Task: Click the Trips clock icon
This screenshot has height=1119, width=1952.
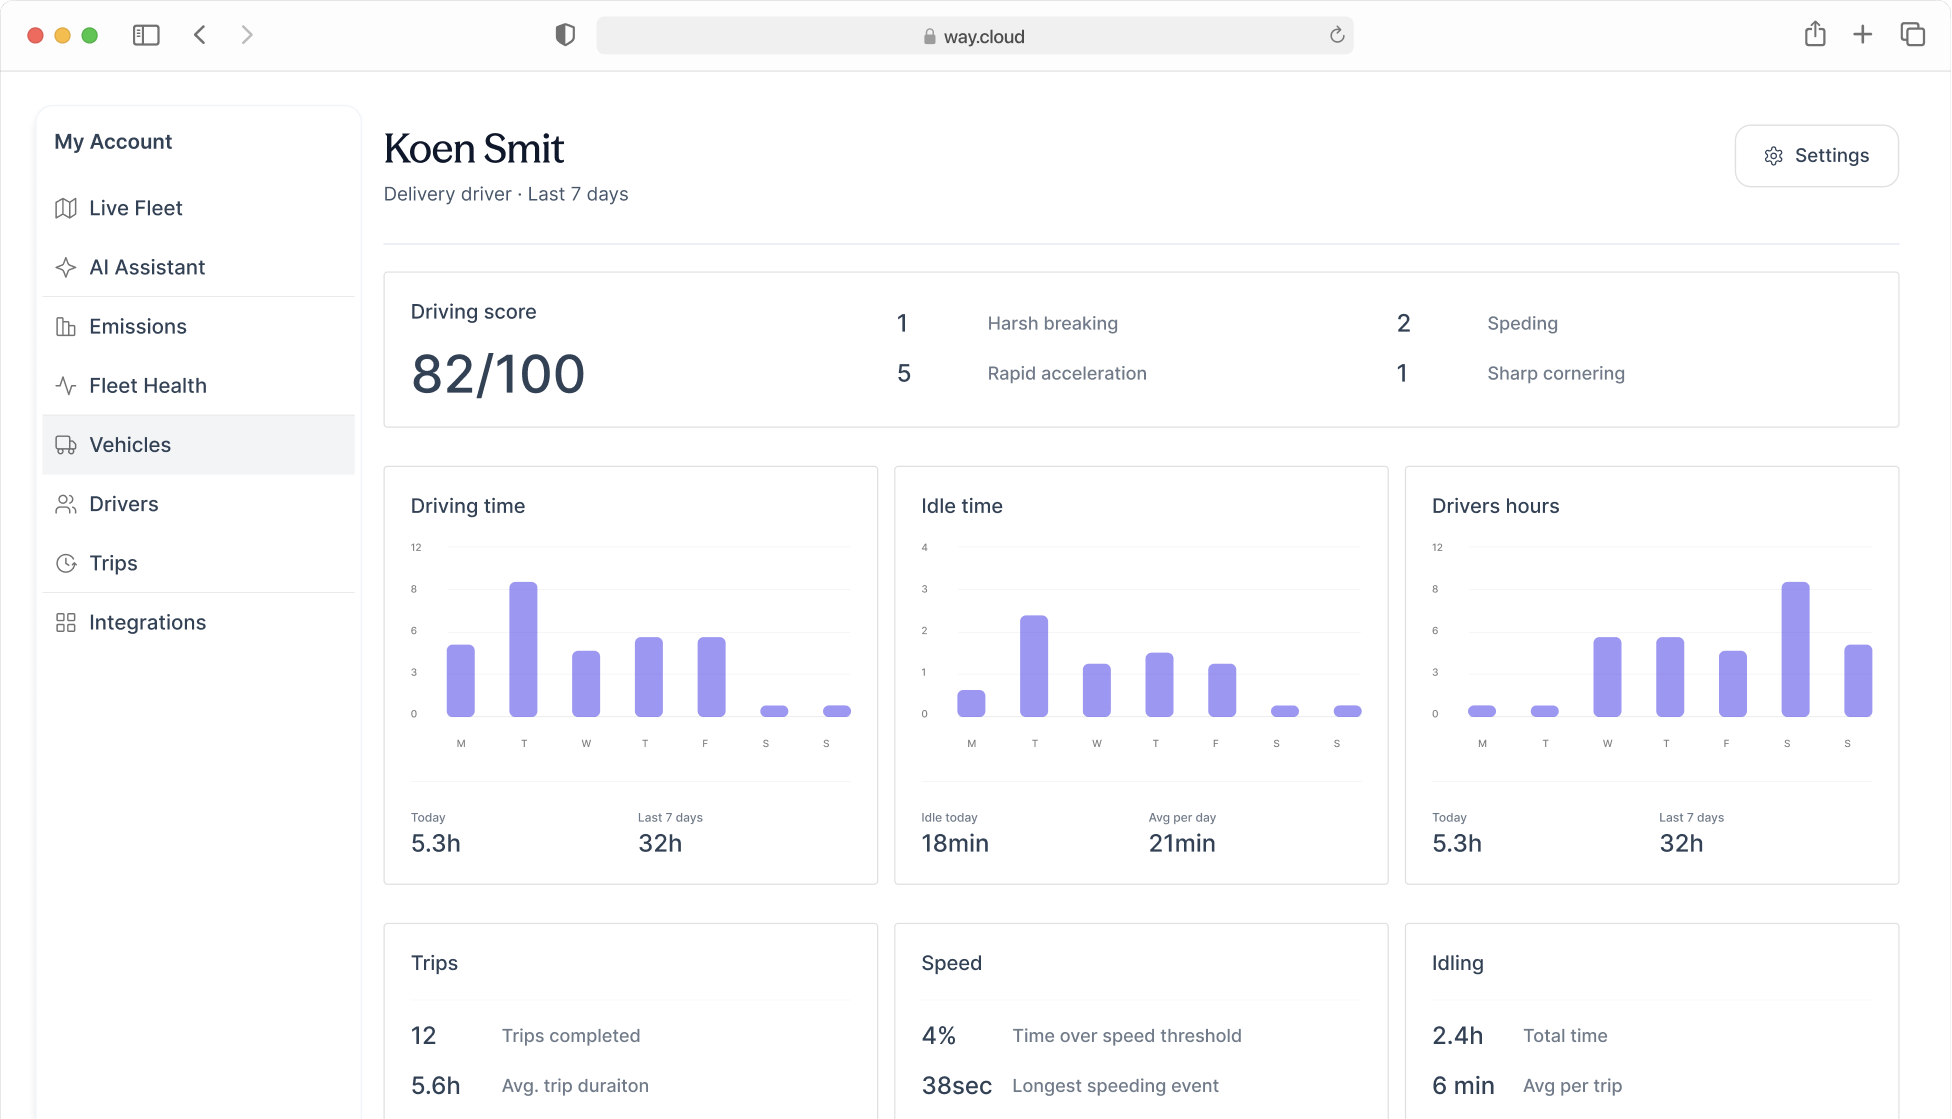Action: click(x=66, y=563)
